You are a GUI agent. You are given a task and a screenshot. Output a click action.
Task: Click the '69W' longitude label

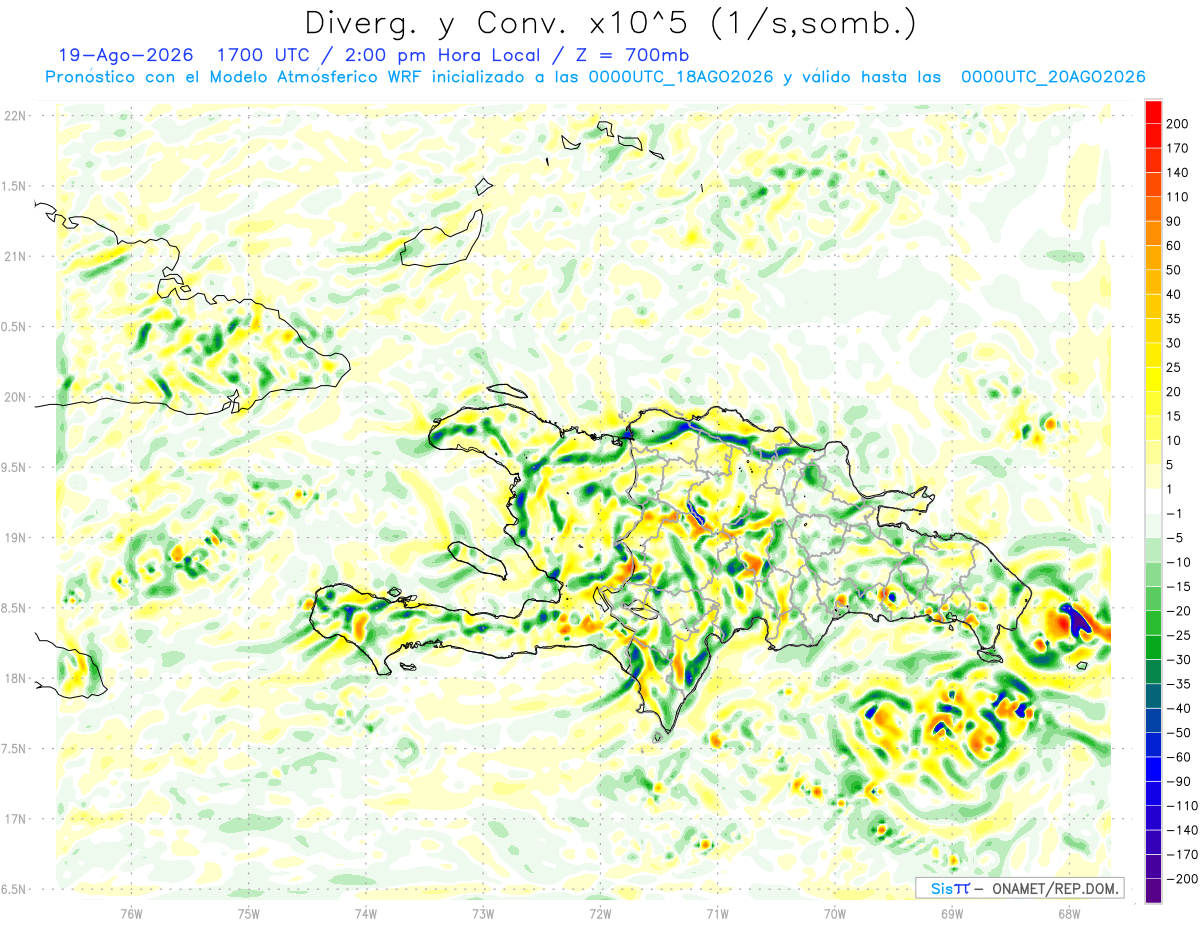952,914
